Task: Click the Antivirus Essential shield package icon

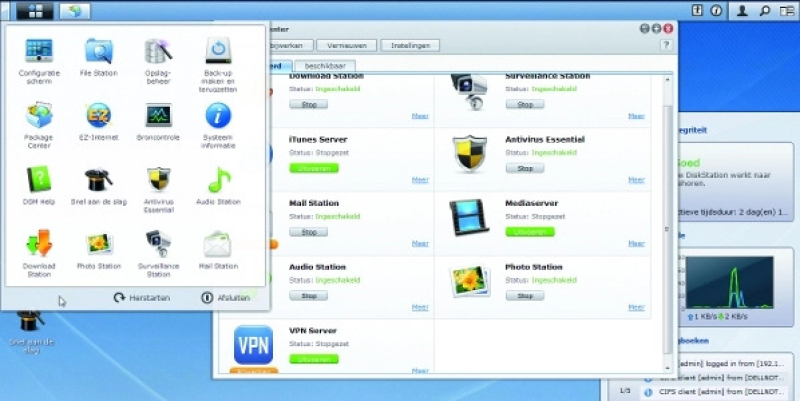Action: [469, 154]
